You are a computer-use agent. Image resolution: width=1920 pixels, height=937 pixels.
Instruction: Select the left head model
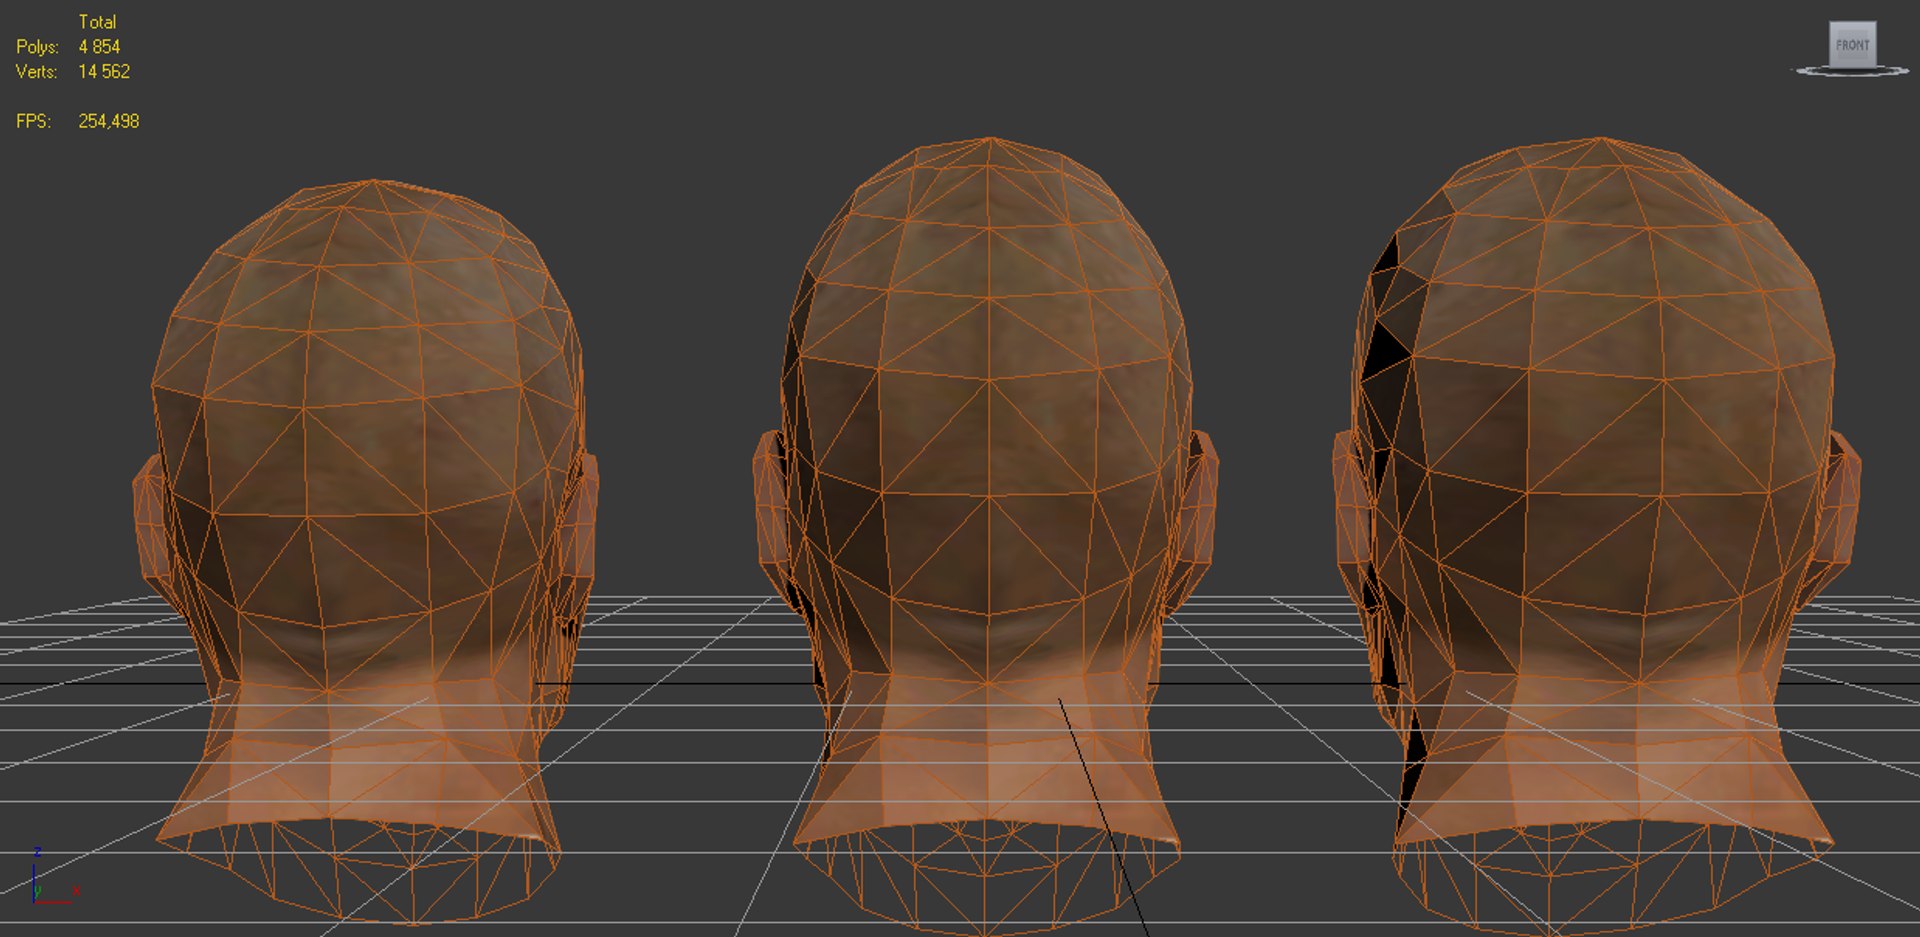pyautogui.click(x=365, y=550)
